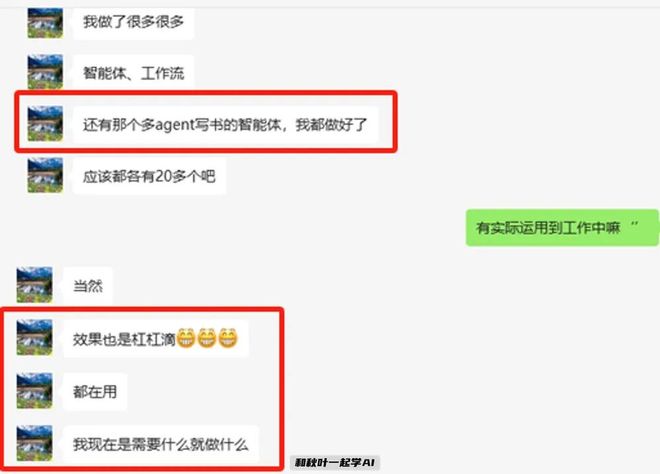Tap avatar next to '当然' reply
Screen dimensions: 660x474
(x=35, y=285)
